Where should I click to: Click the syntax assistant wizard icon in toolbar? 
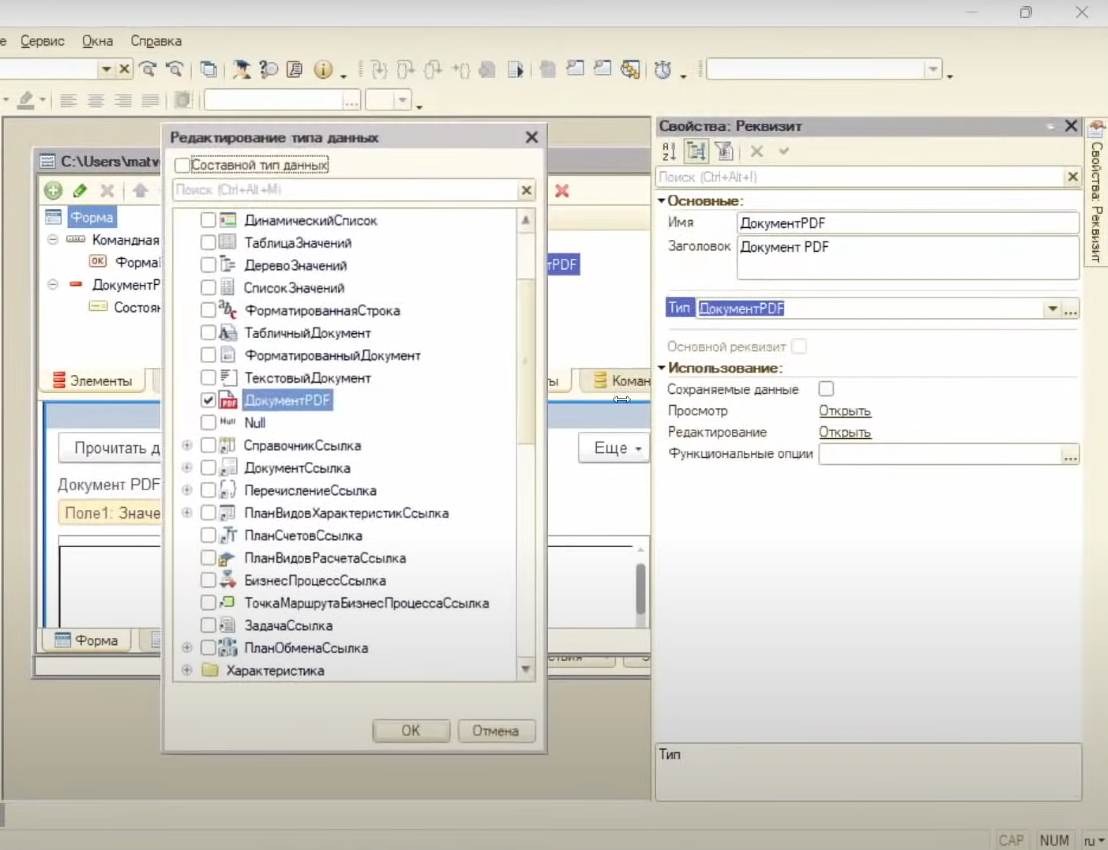[x=242, y=69]
